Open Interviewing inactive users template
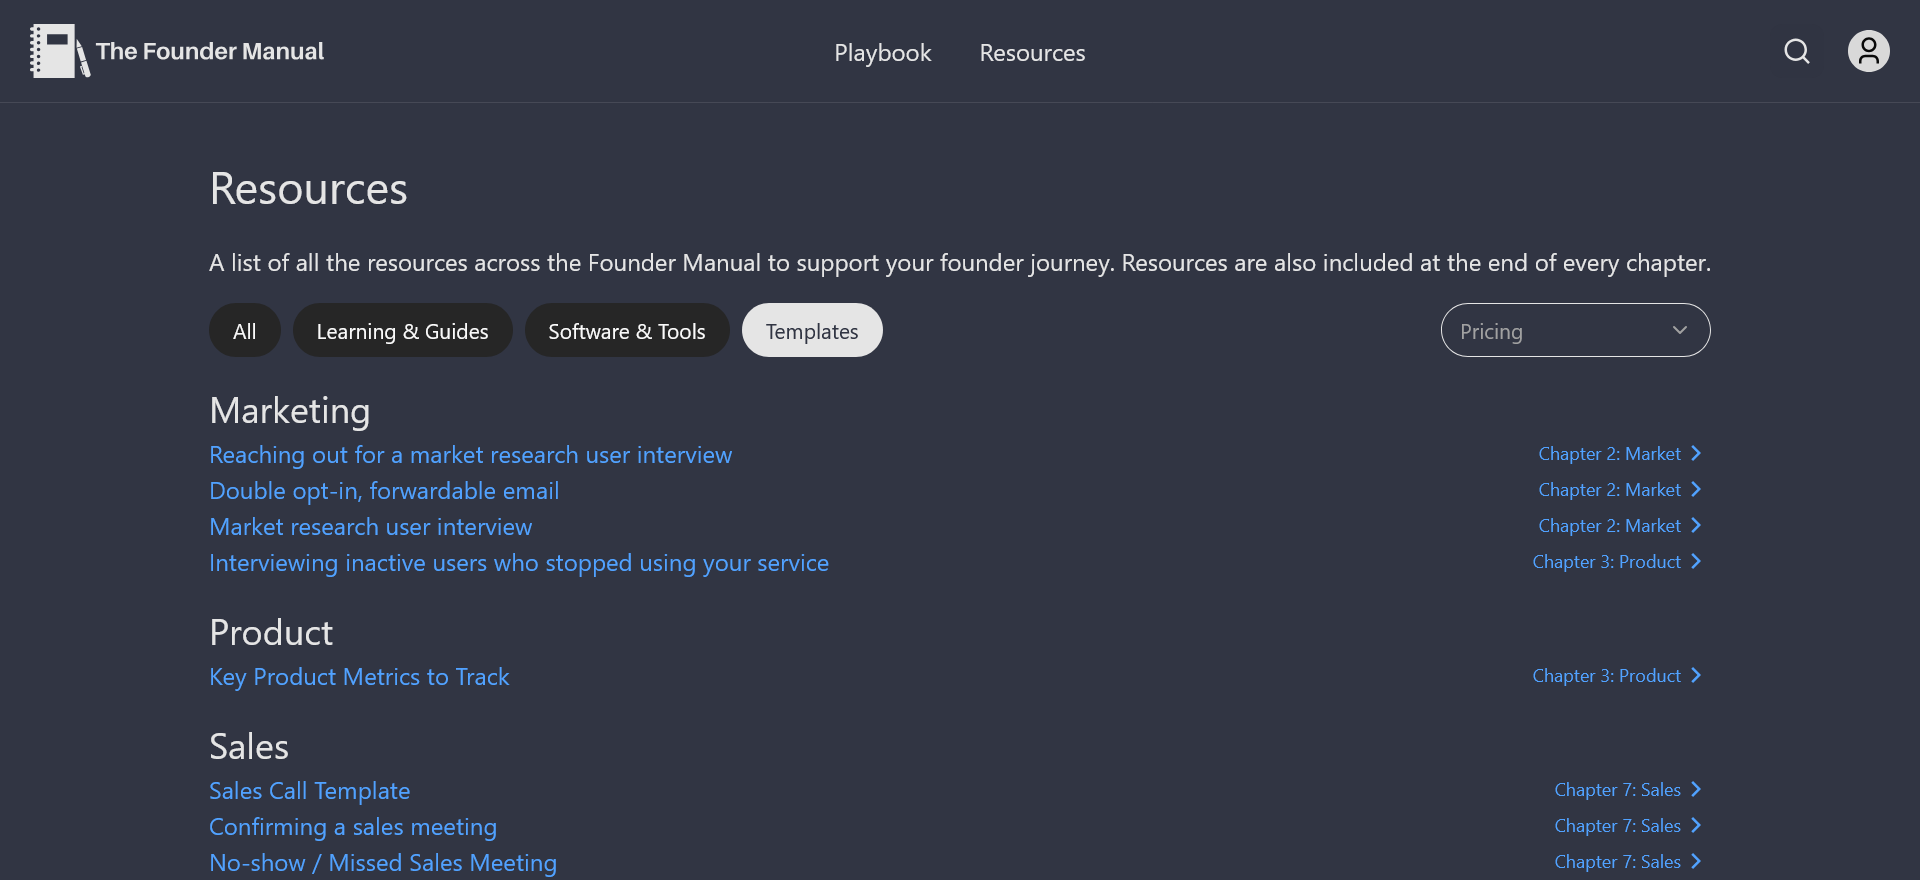Image resolution: width=1920 pixels, height=880 pixels. coord(518,563)
